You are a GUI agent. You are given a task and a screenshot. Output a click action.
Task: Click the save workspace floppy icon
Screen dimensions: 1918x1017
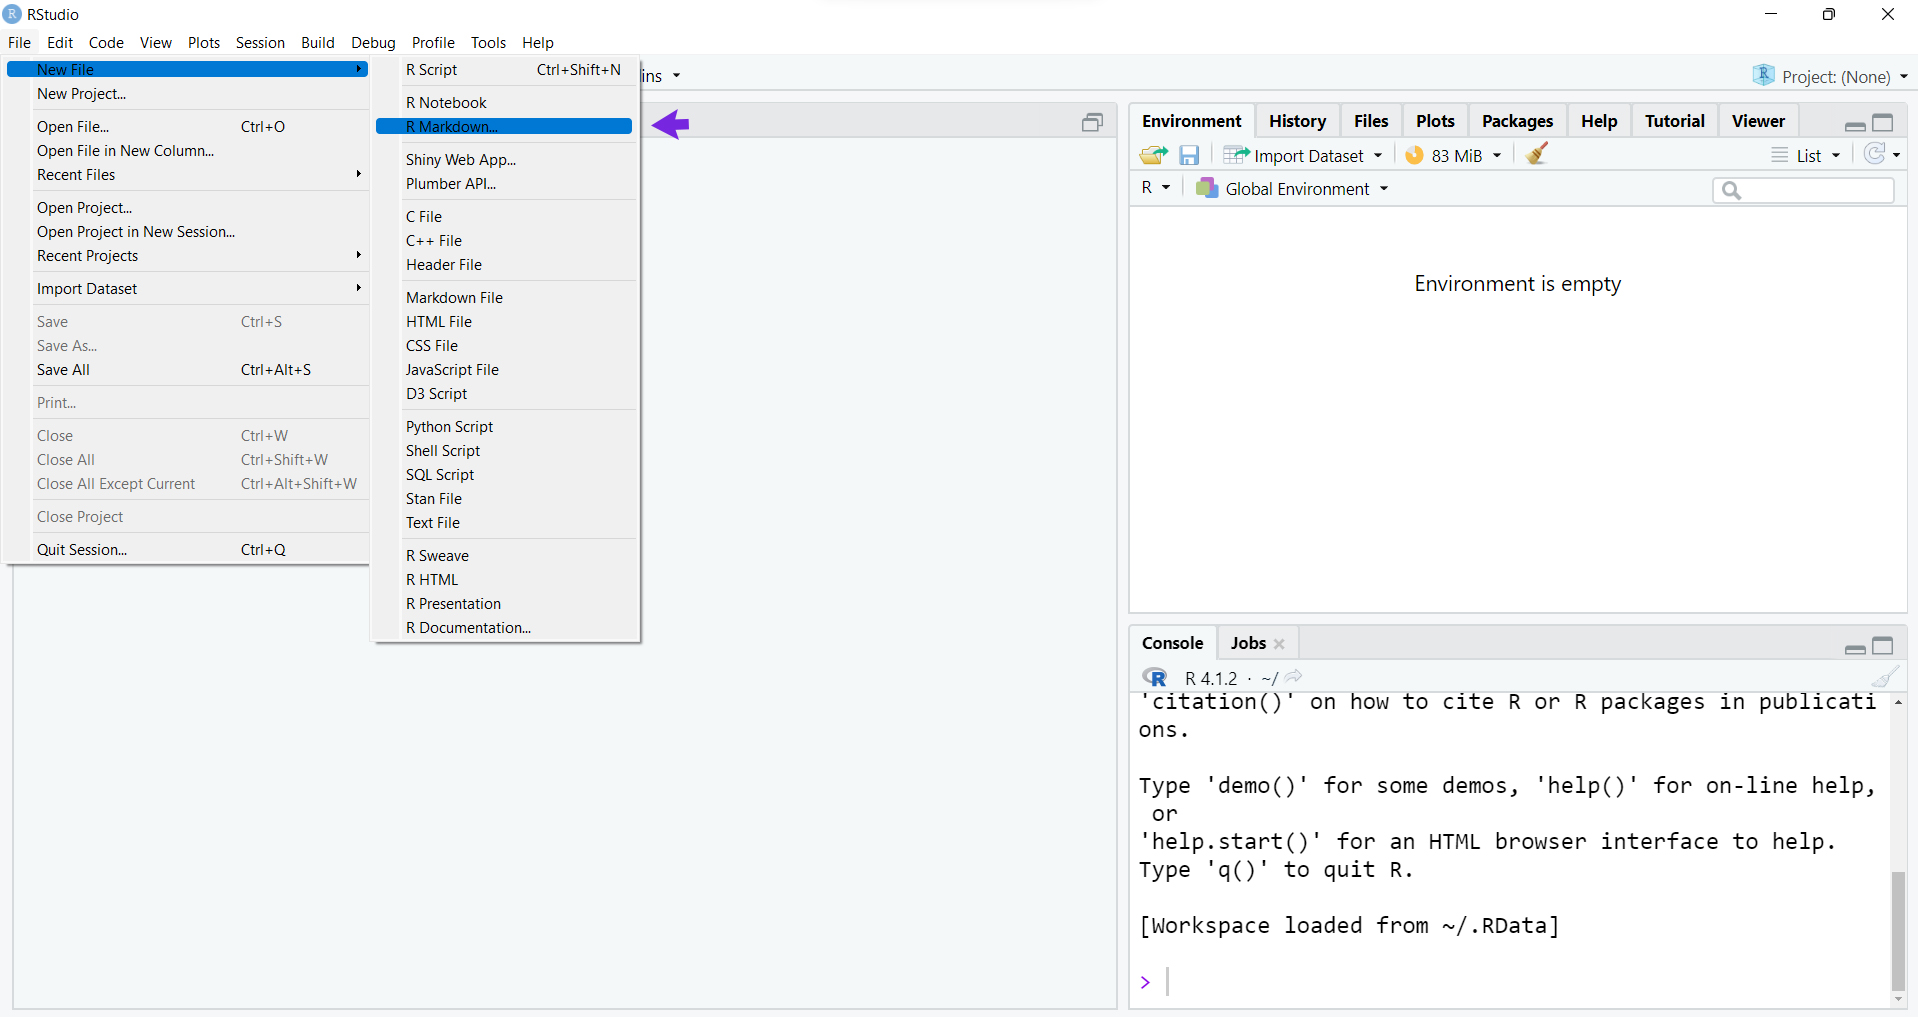click(x=1189, y=155)
